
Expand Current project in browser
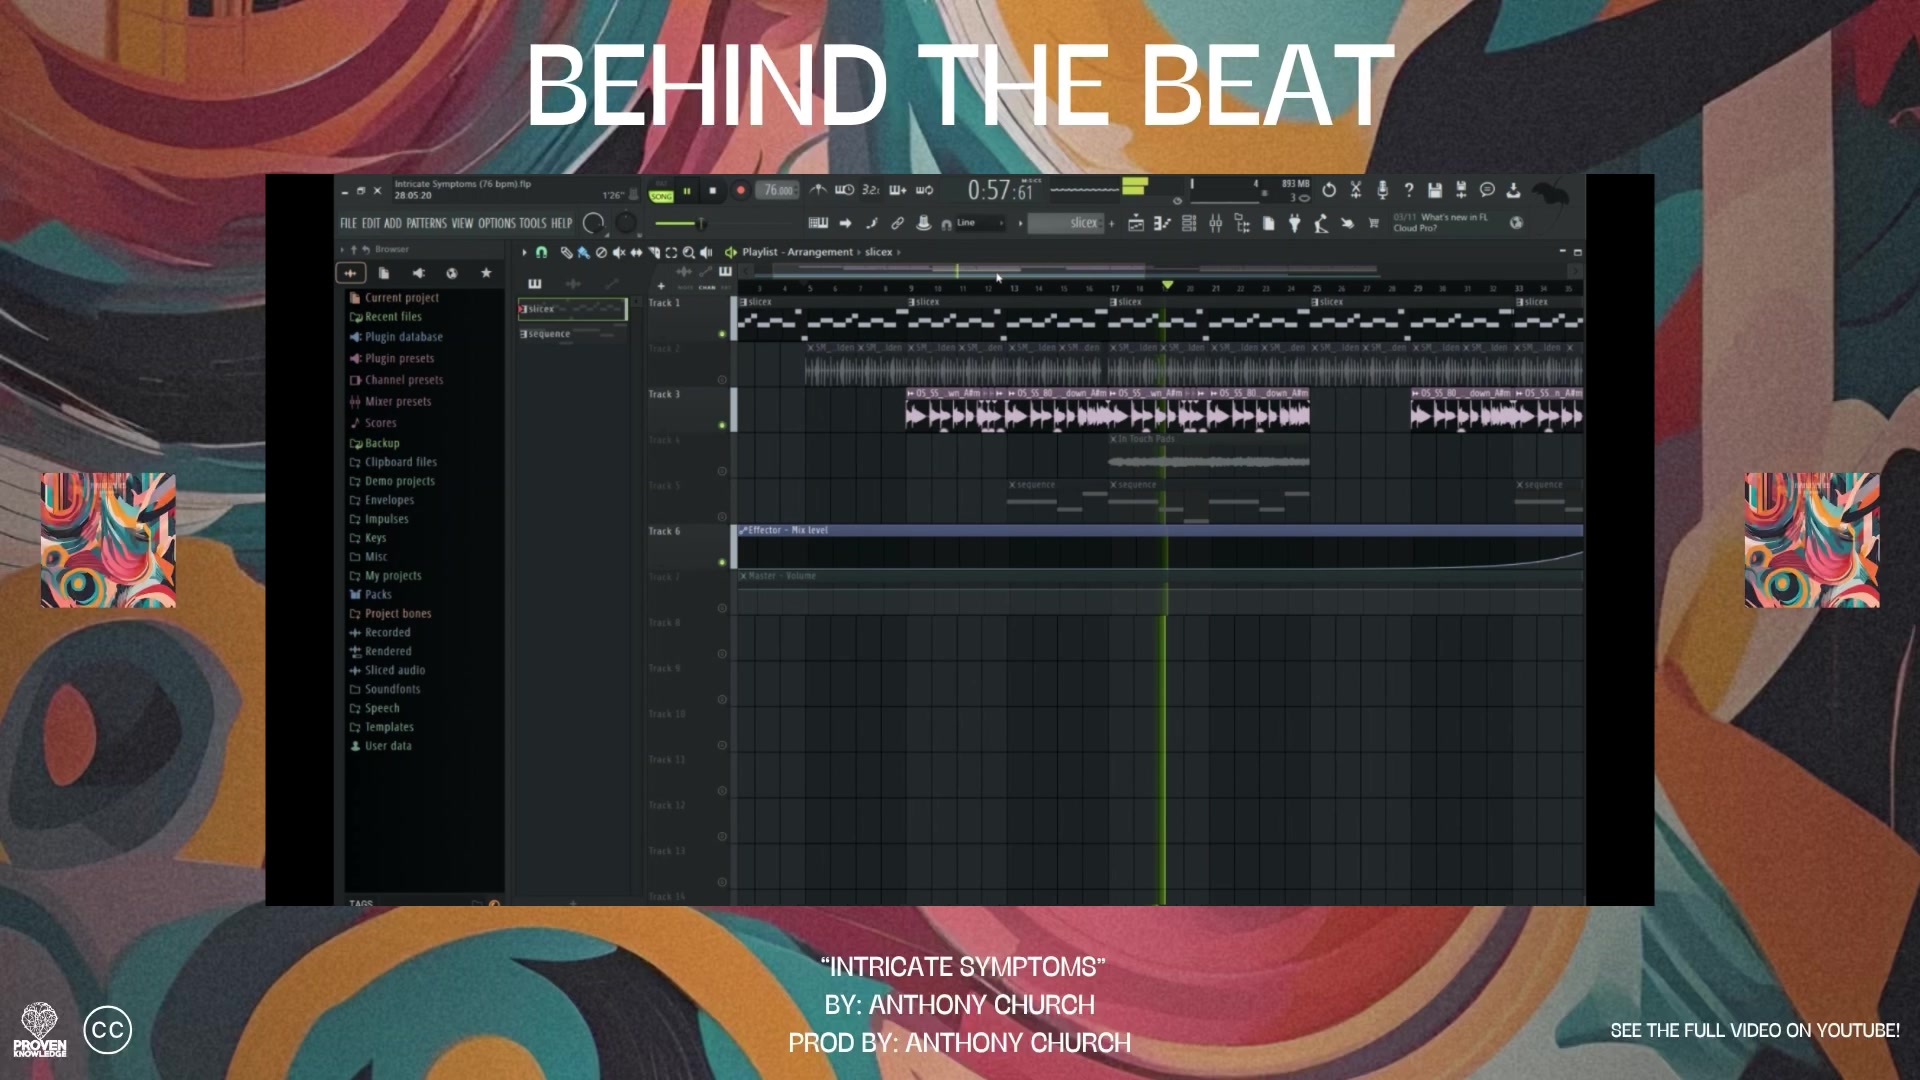[x=394, y=298]
